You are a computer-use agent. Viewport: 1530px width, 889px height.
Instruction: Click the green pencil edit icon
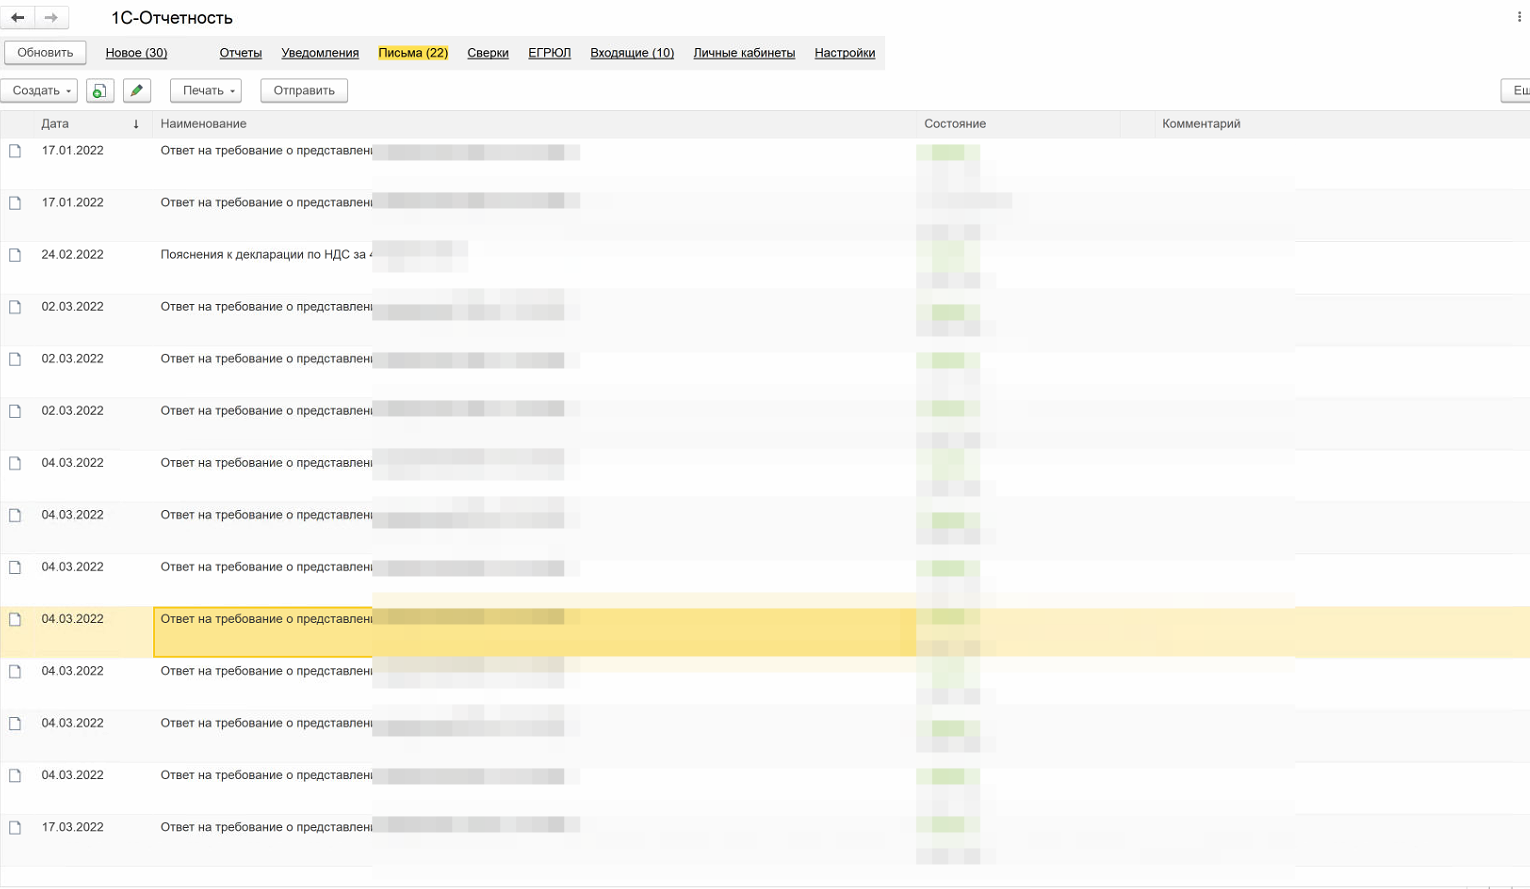click(x=137, y=91)
